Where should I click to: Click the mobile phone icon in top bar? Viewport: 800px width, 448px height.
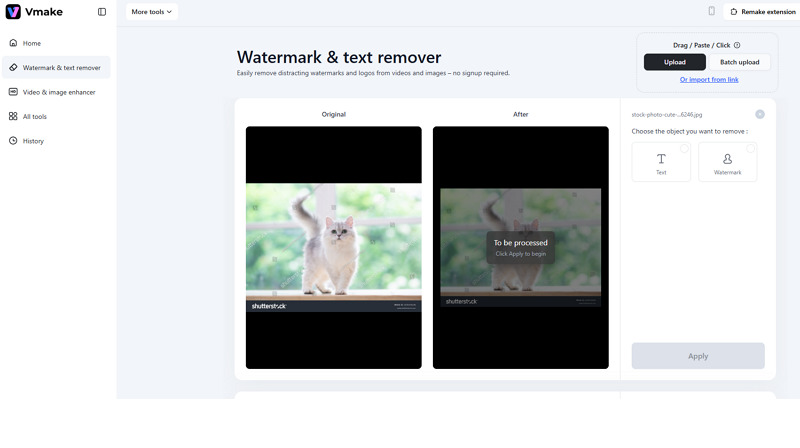coord(711,11)
